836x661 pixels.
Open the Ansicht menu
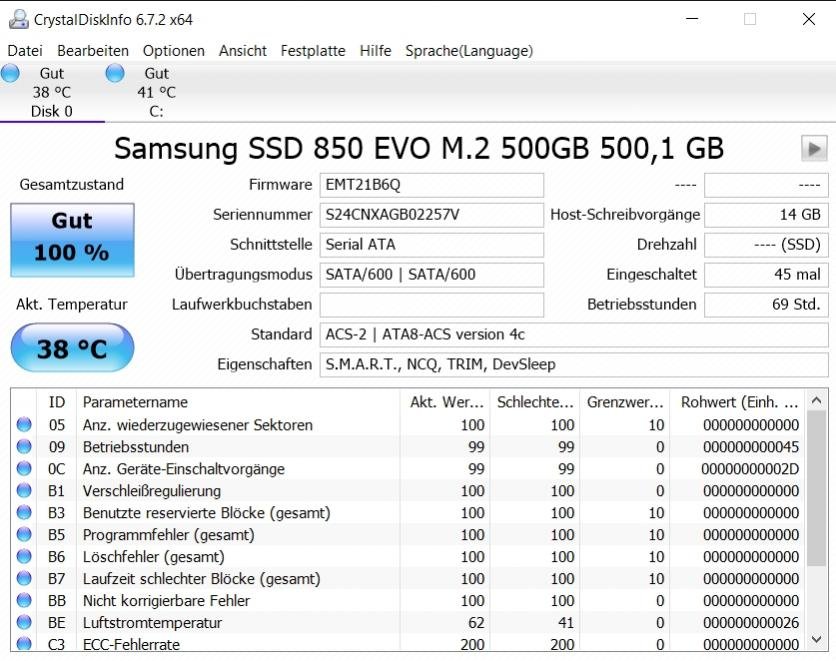(x=243, y=51)
